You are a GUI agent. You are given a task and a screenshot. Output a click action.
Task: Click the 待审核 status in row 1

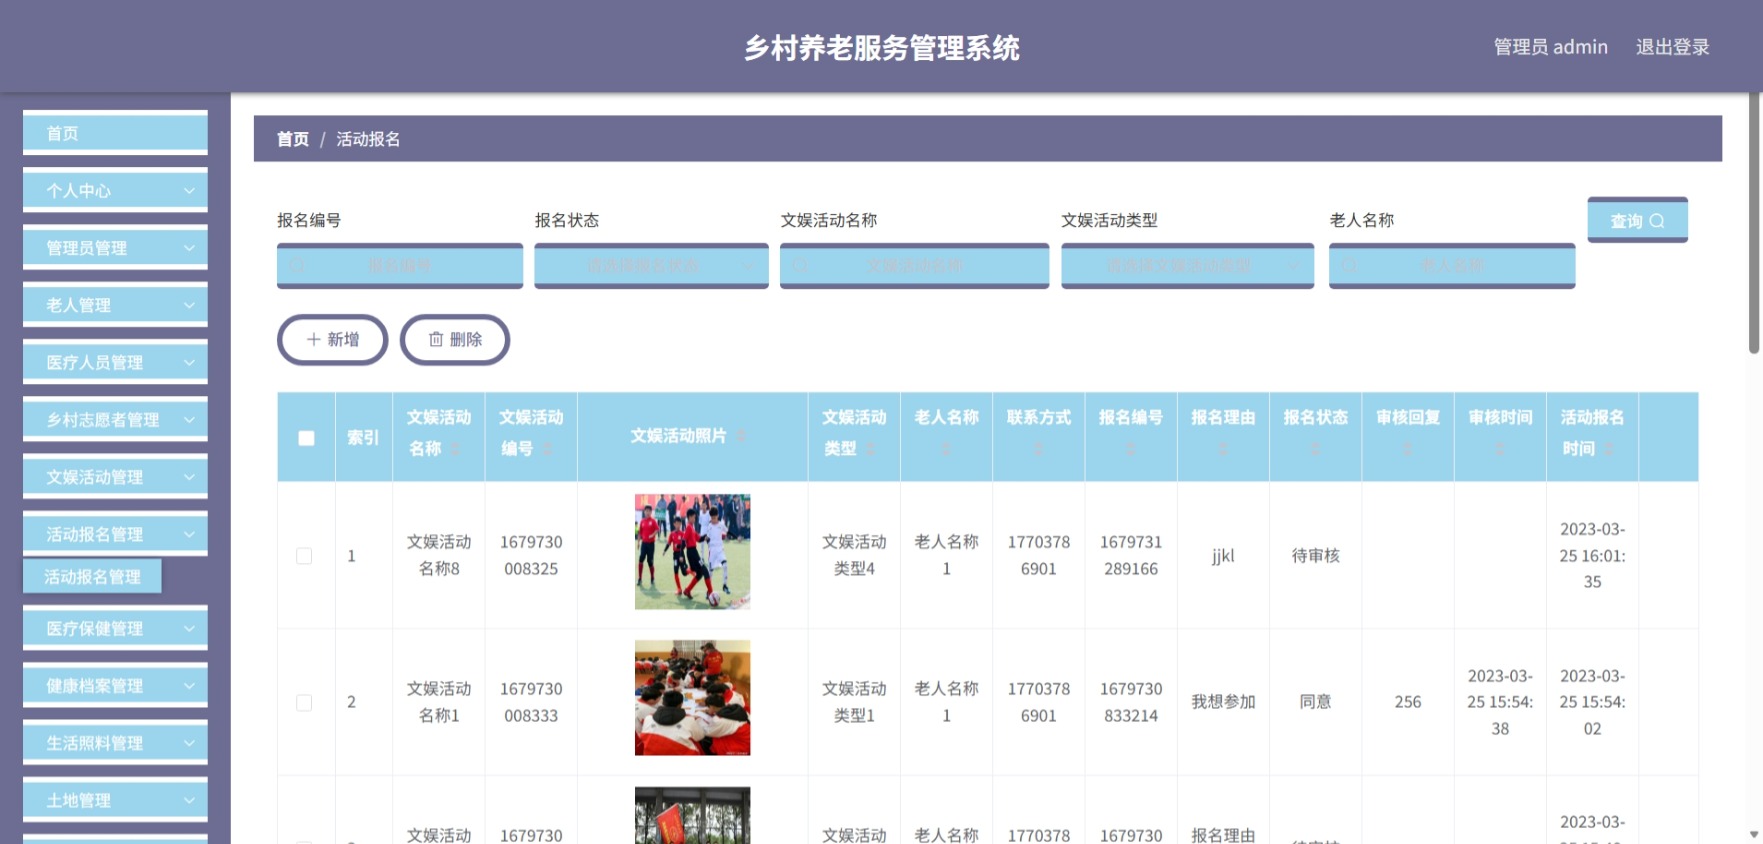pos(1315,555)
